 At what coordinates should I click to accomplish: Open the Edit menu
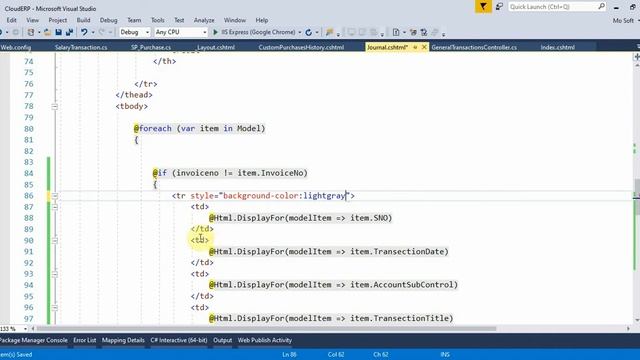point(11,20)
